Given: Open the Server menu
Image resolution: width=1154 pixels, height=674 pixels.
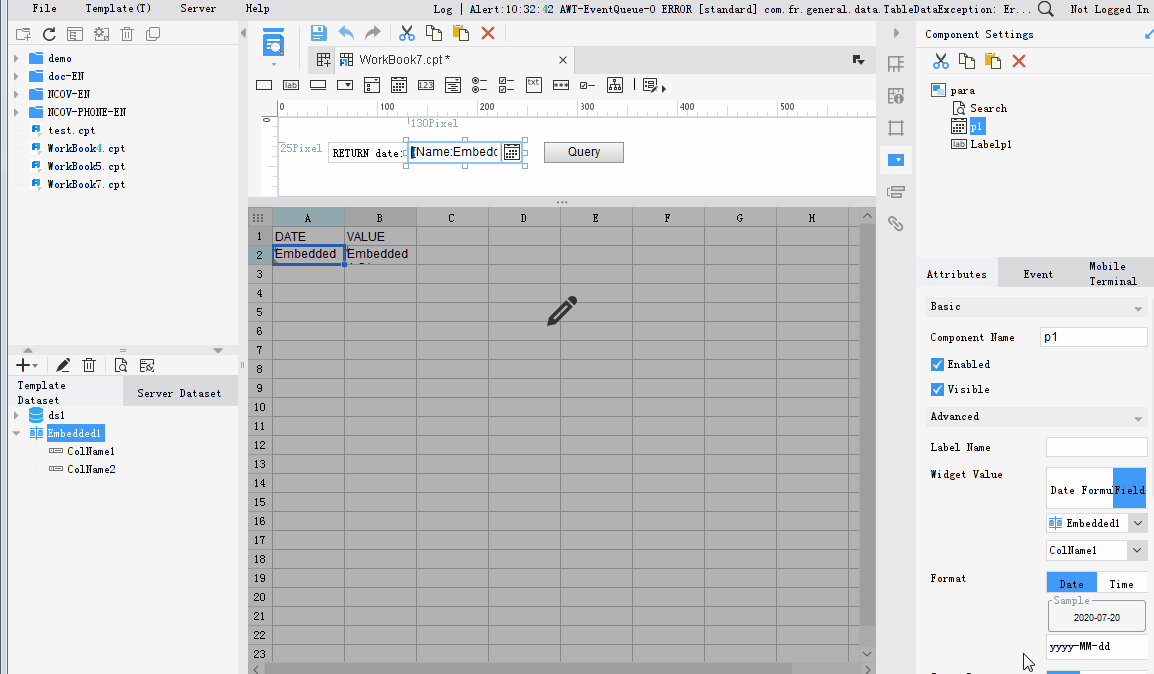Looking at the screenshot, I should (198, 8).
